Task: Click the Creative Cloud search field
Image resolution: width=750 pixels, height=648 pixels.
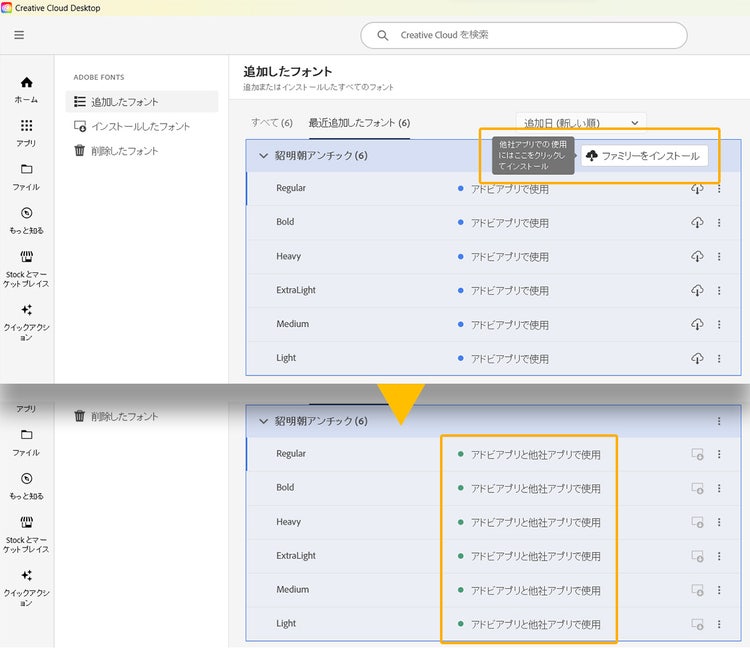Action: (x=524, y=35)
